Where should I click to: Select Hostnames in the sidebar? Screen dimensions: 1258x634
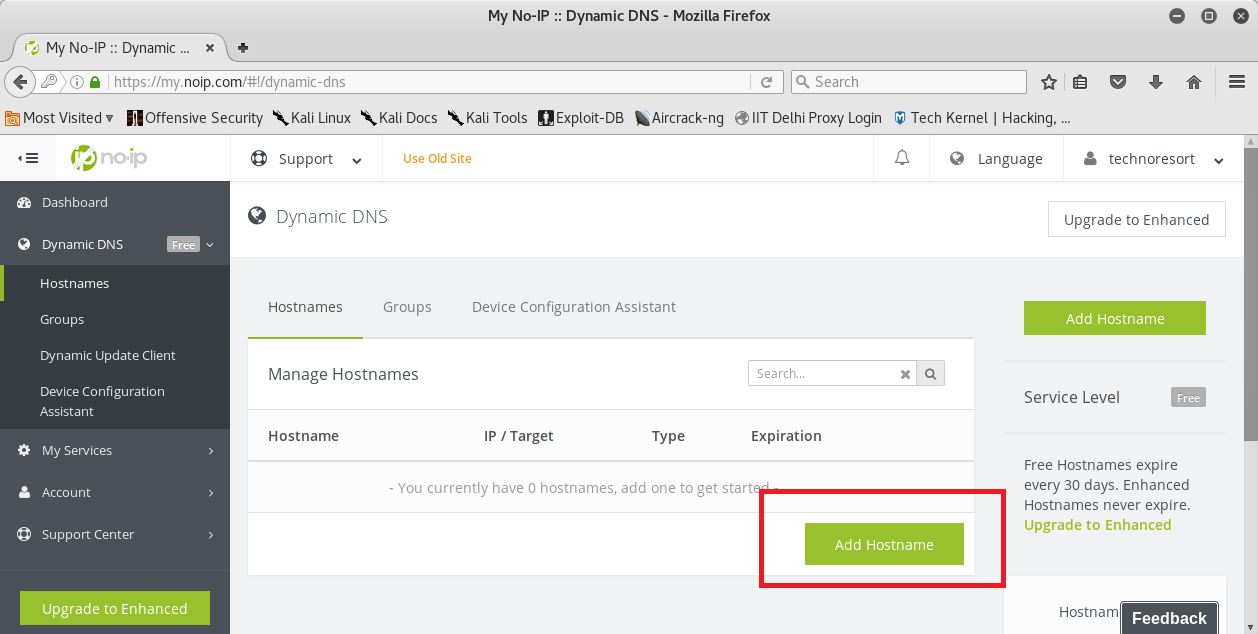pos(115,283)
